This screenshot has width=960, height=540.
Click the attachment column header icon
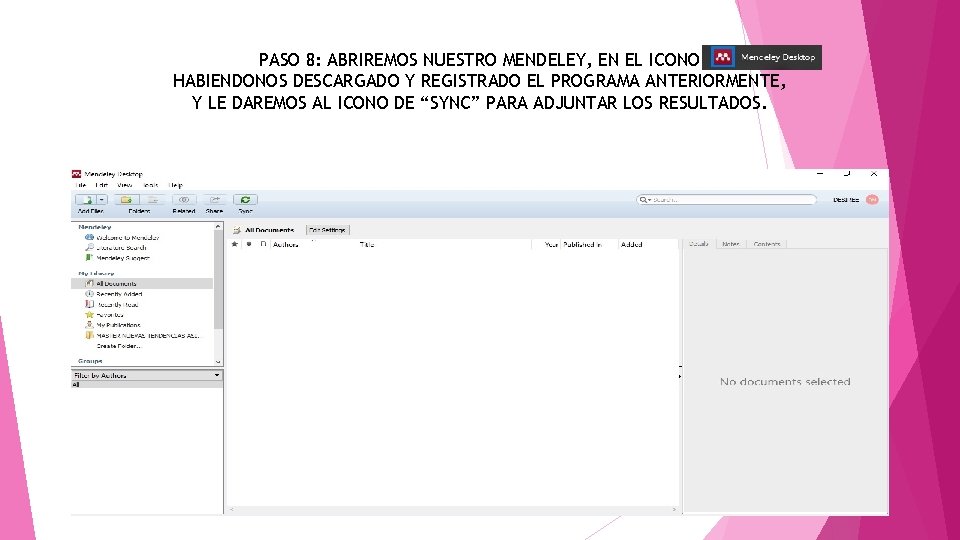(x=263, y=244)
